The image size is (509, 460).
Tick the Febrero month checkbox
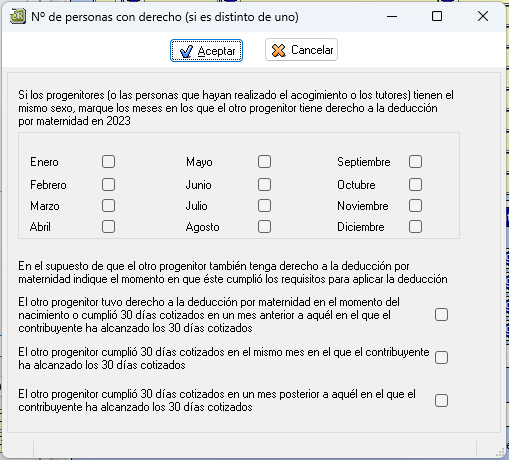(108, 184)
